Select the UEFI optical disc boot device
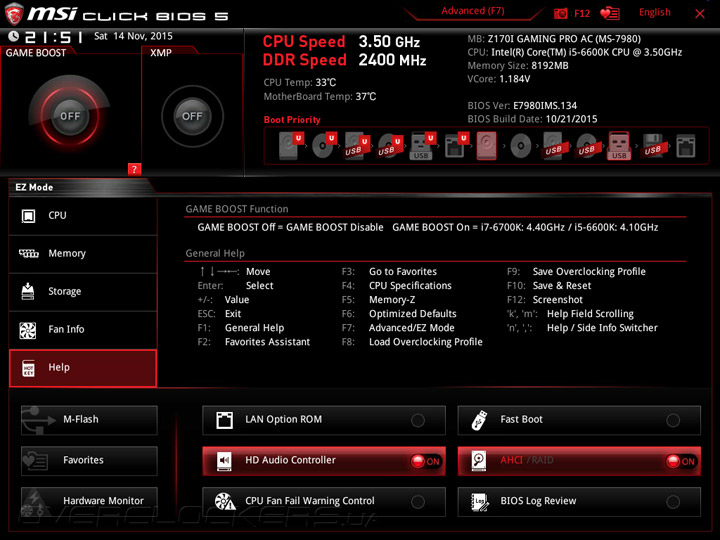 324,146
